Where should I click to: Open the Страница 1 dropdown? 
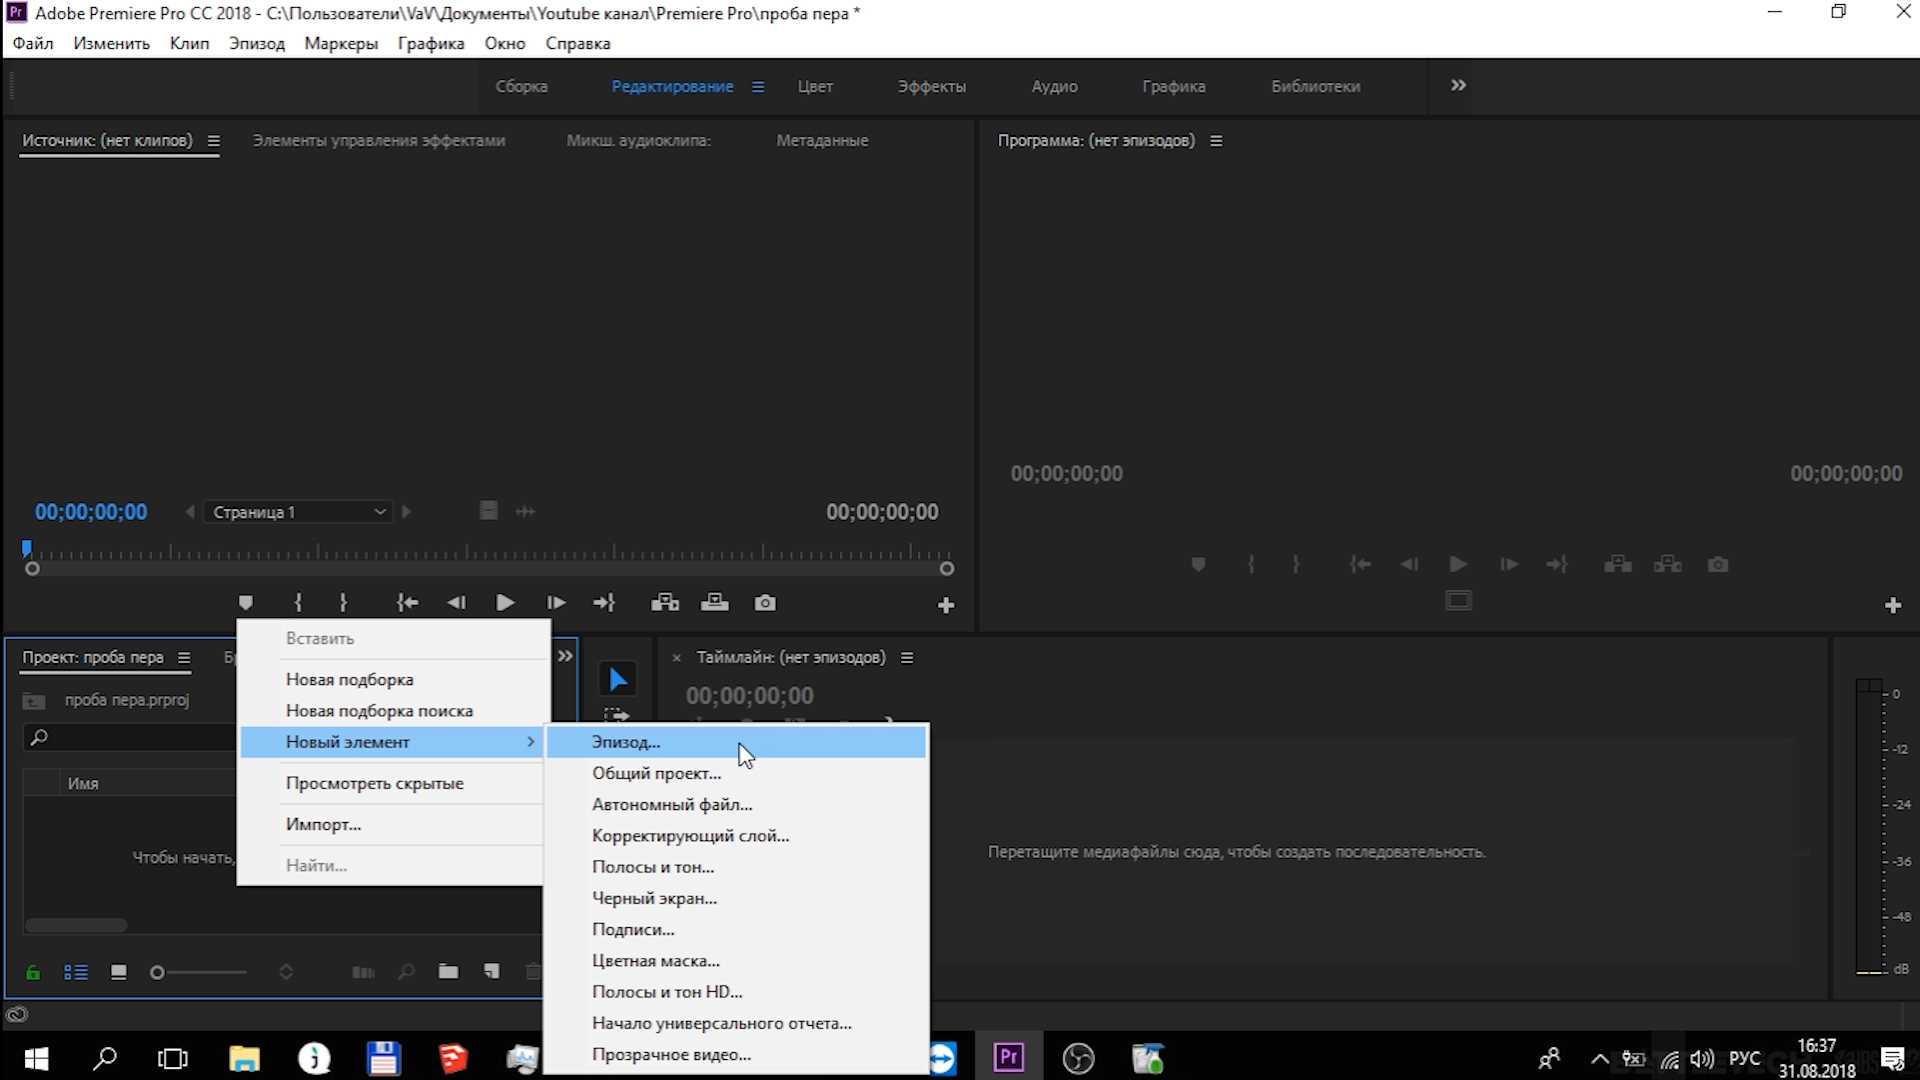tap(298, 512)
